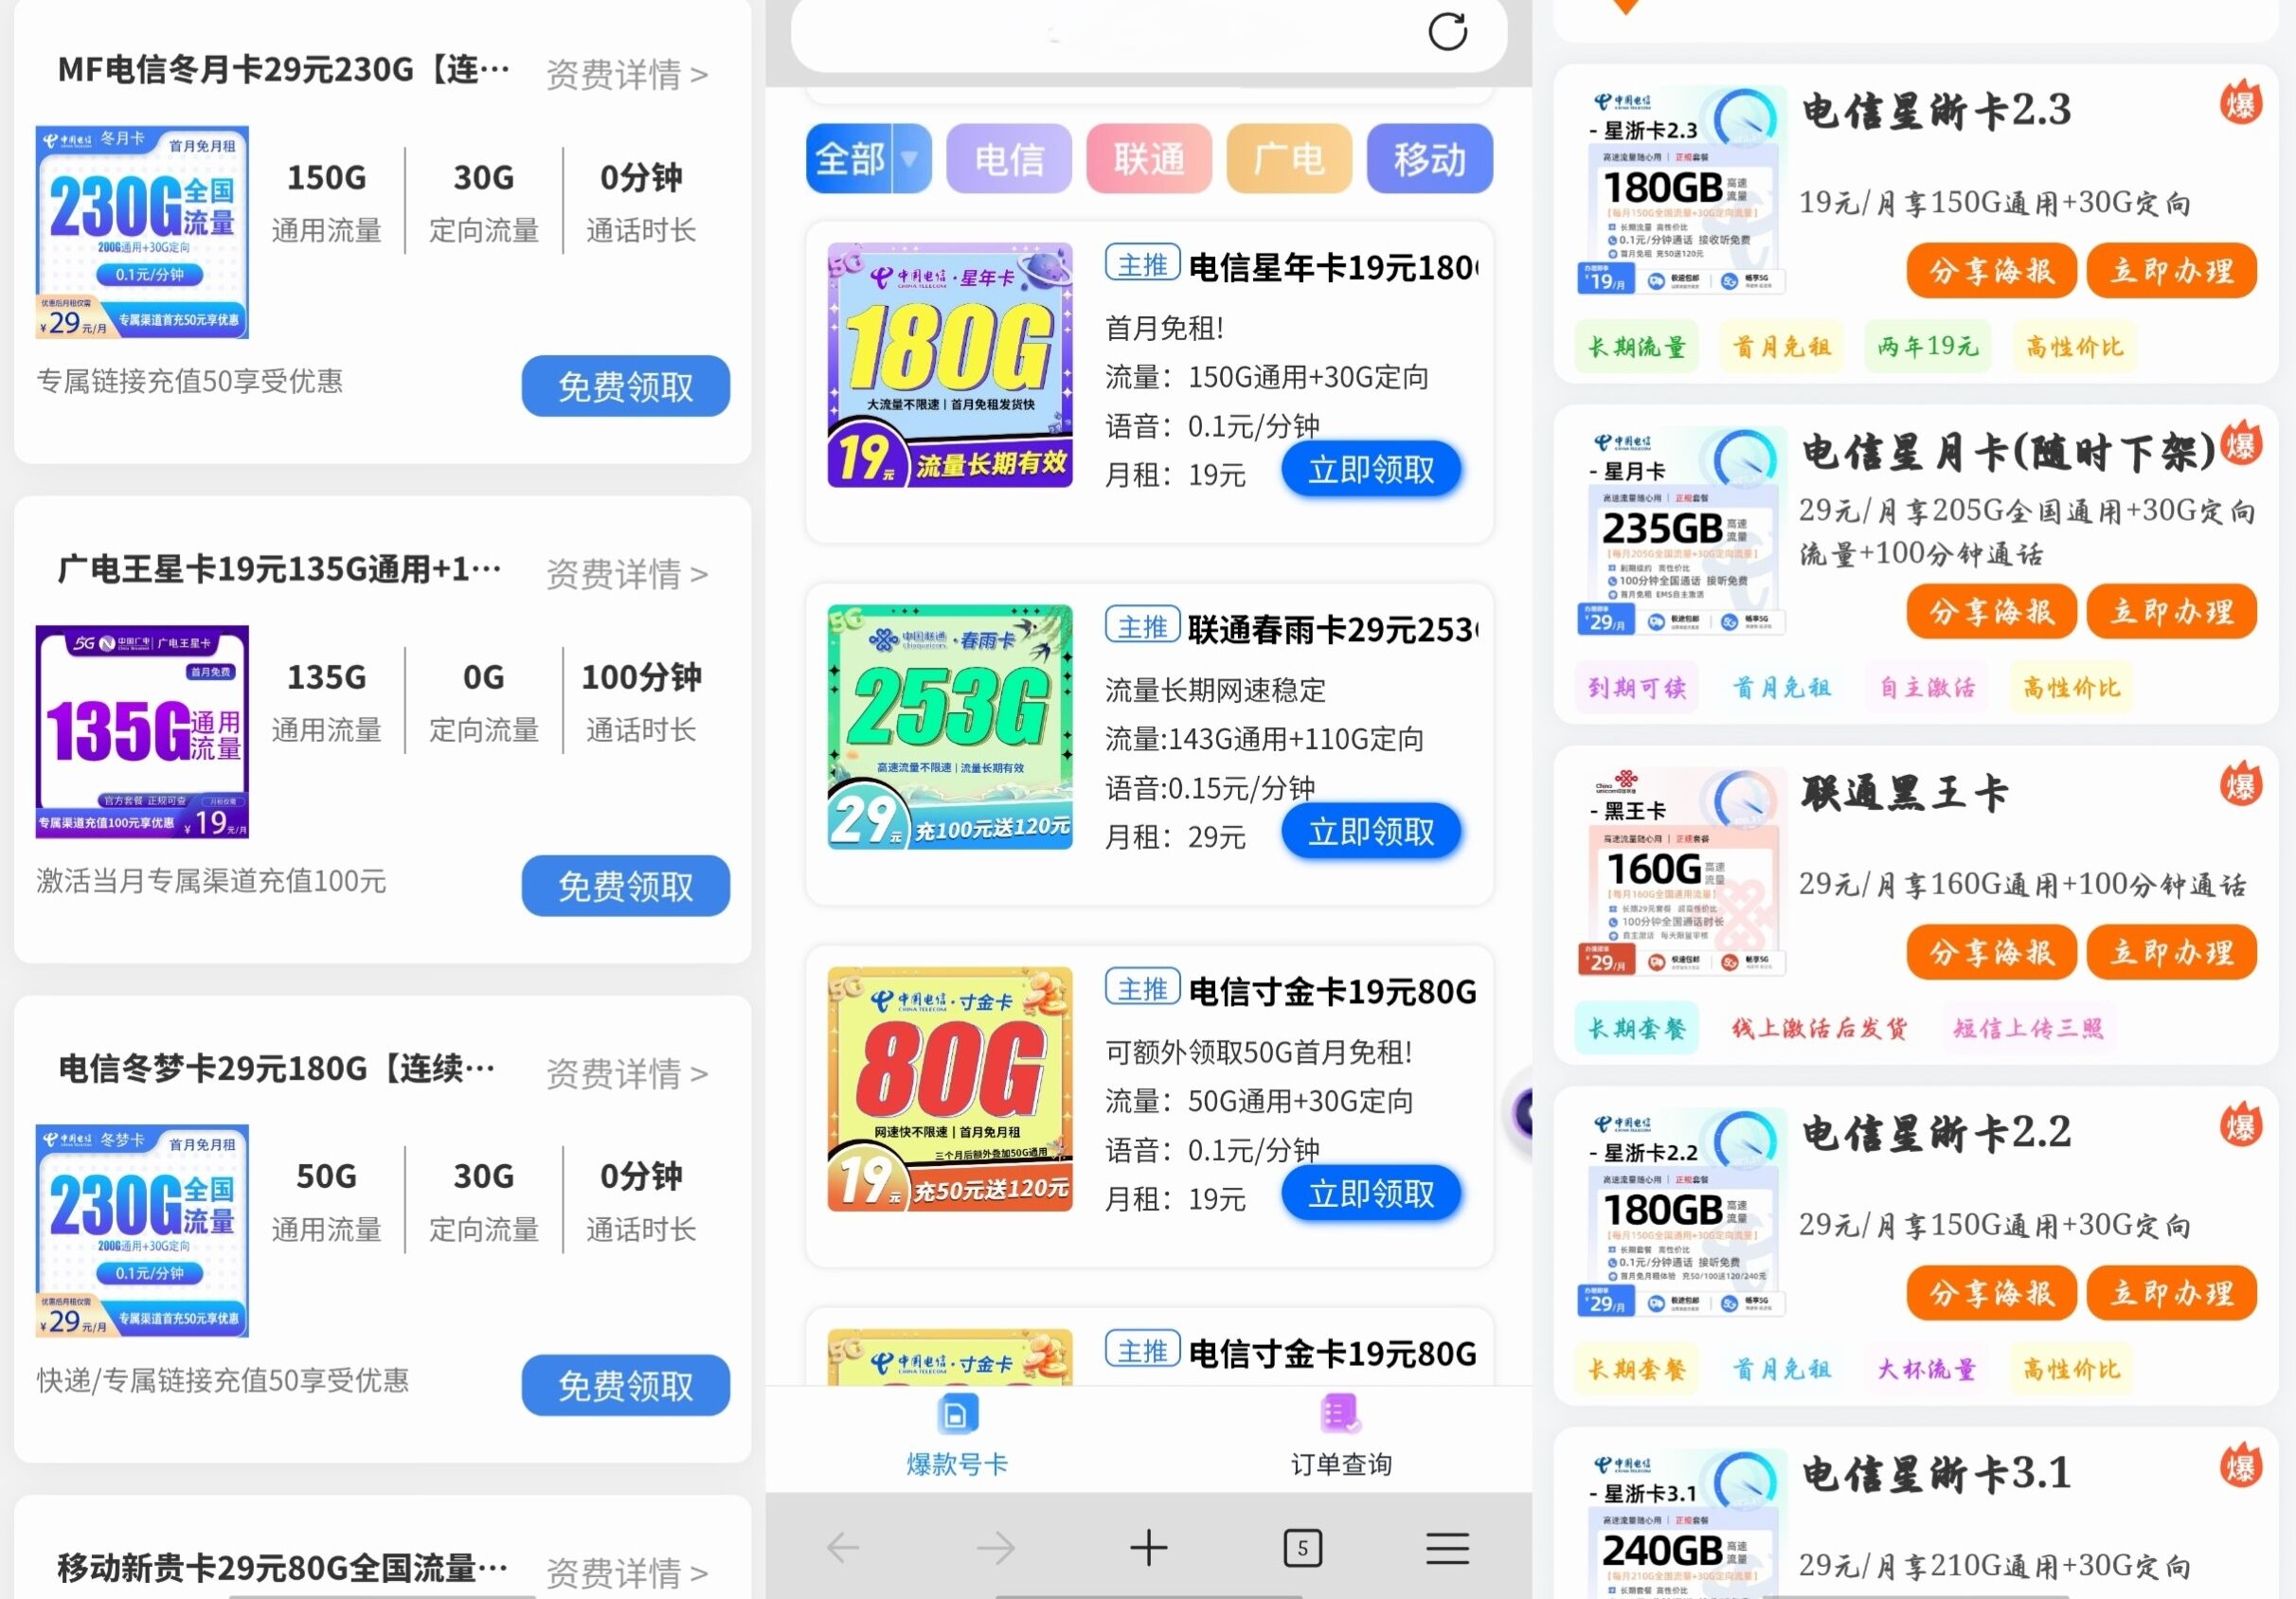Click 免费领取 for 广电王星卡

coord(625,886)
